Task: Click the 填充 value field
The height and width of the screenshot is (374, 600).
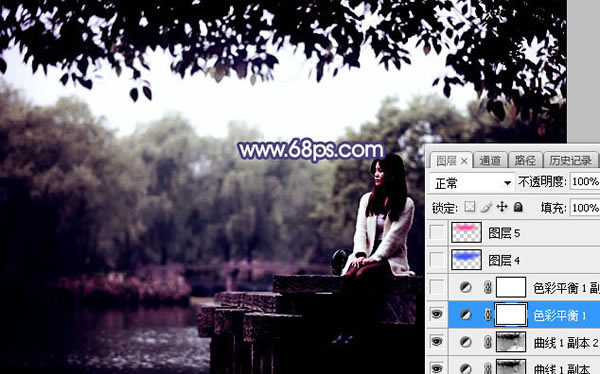Action: pyautogui.click(x=585, y=208)
